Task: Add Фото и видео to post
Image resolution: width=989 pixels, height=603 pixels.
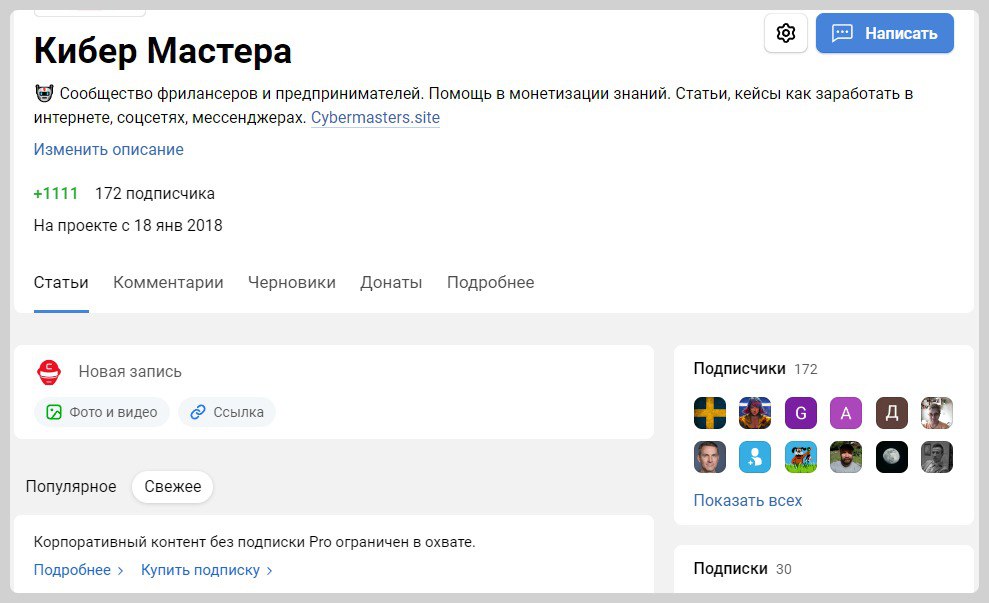Action: (x=102, y=412)
